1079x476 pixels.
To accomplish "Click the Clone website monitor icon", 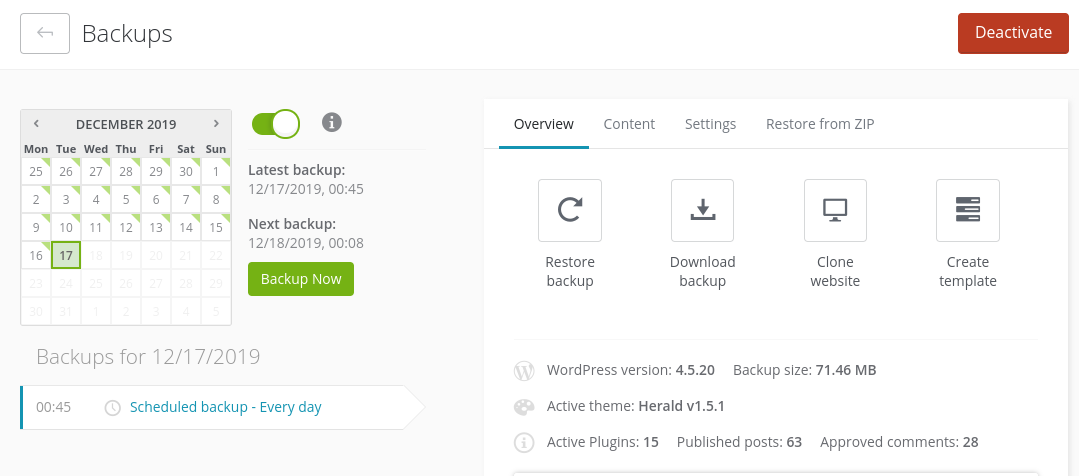I will (x=835, y=210).
